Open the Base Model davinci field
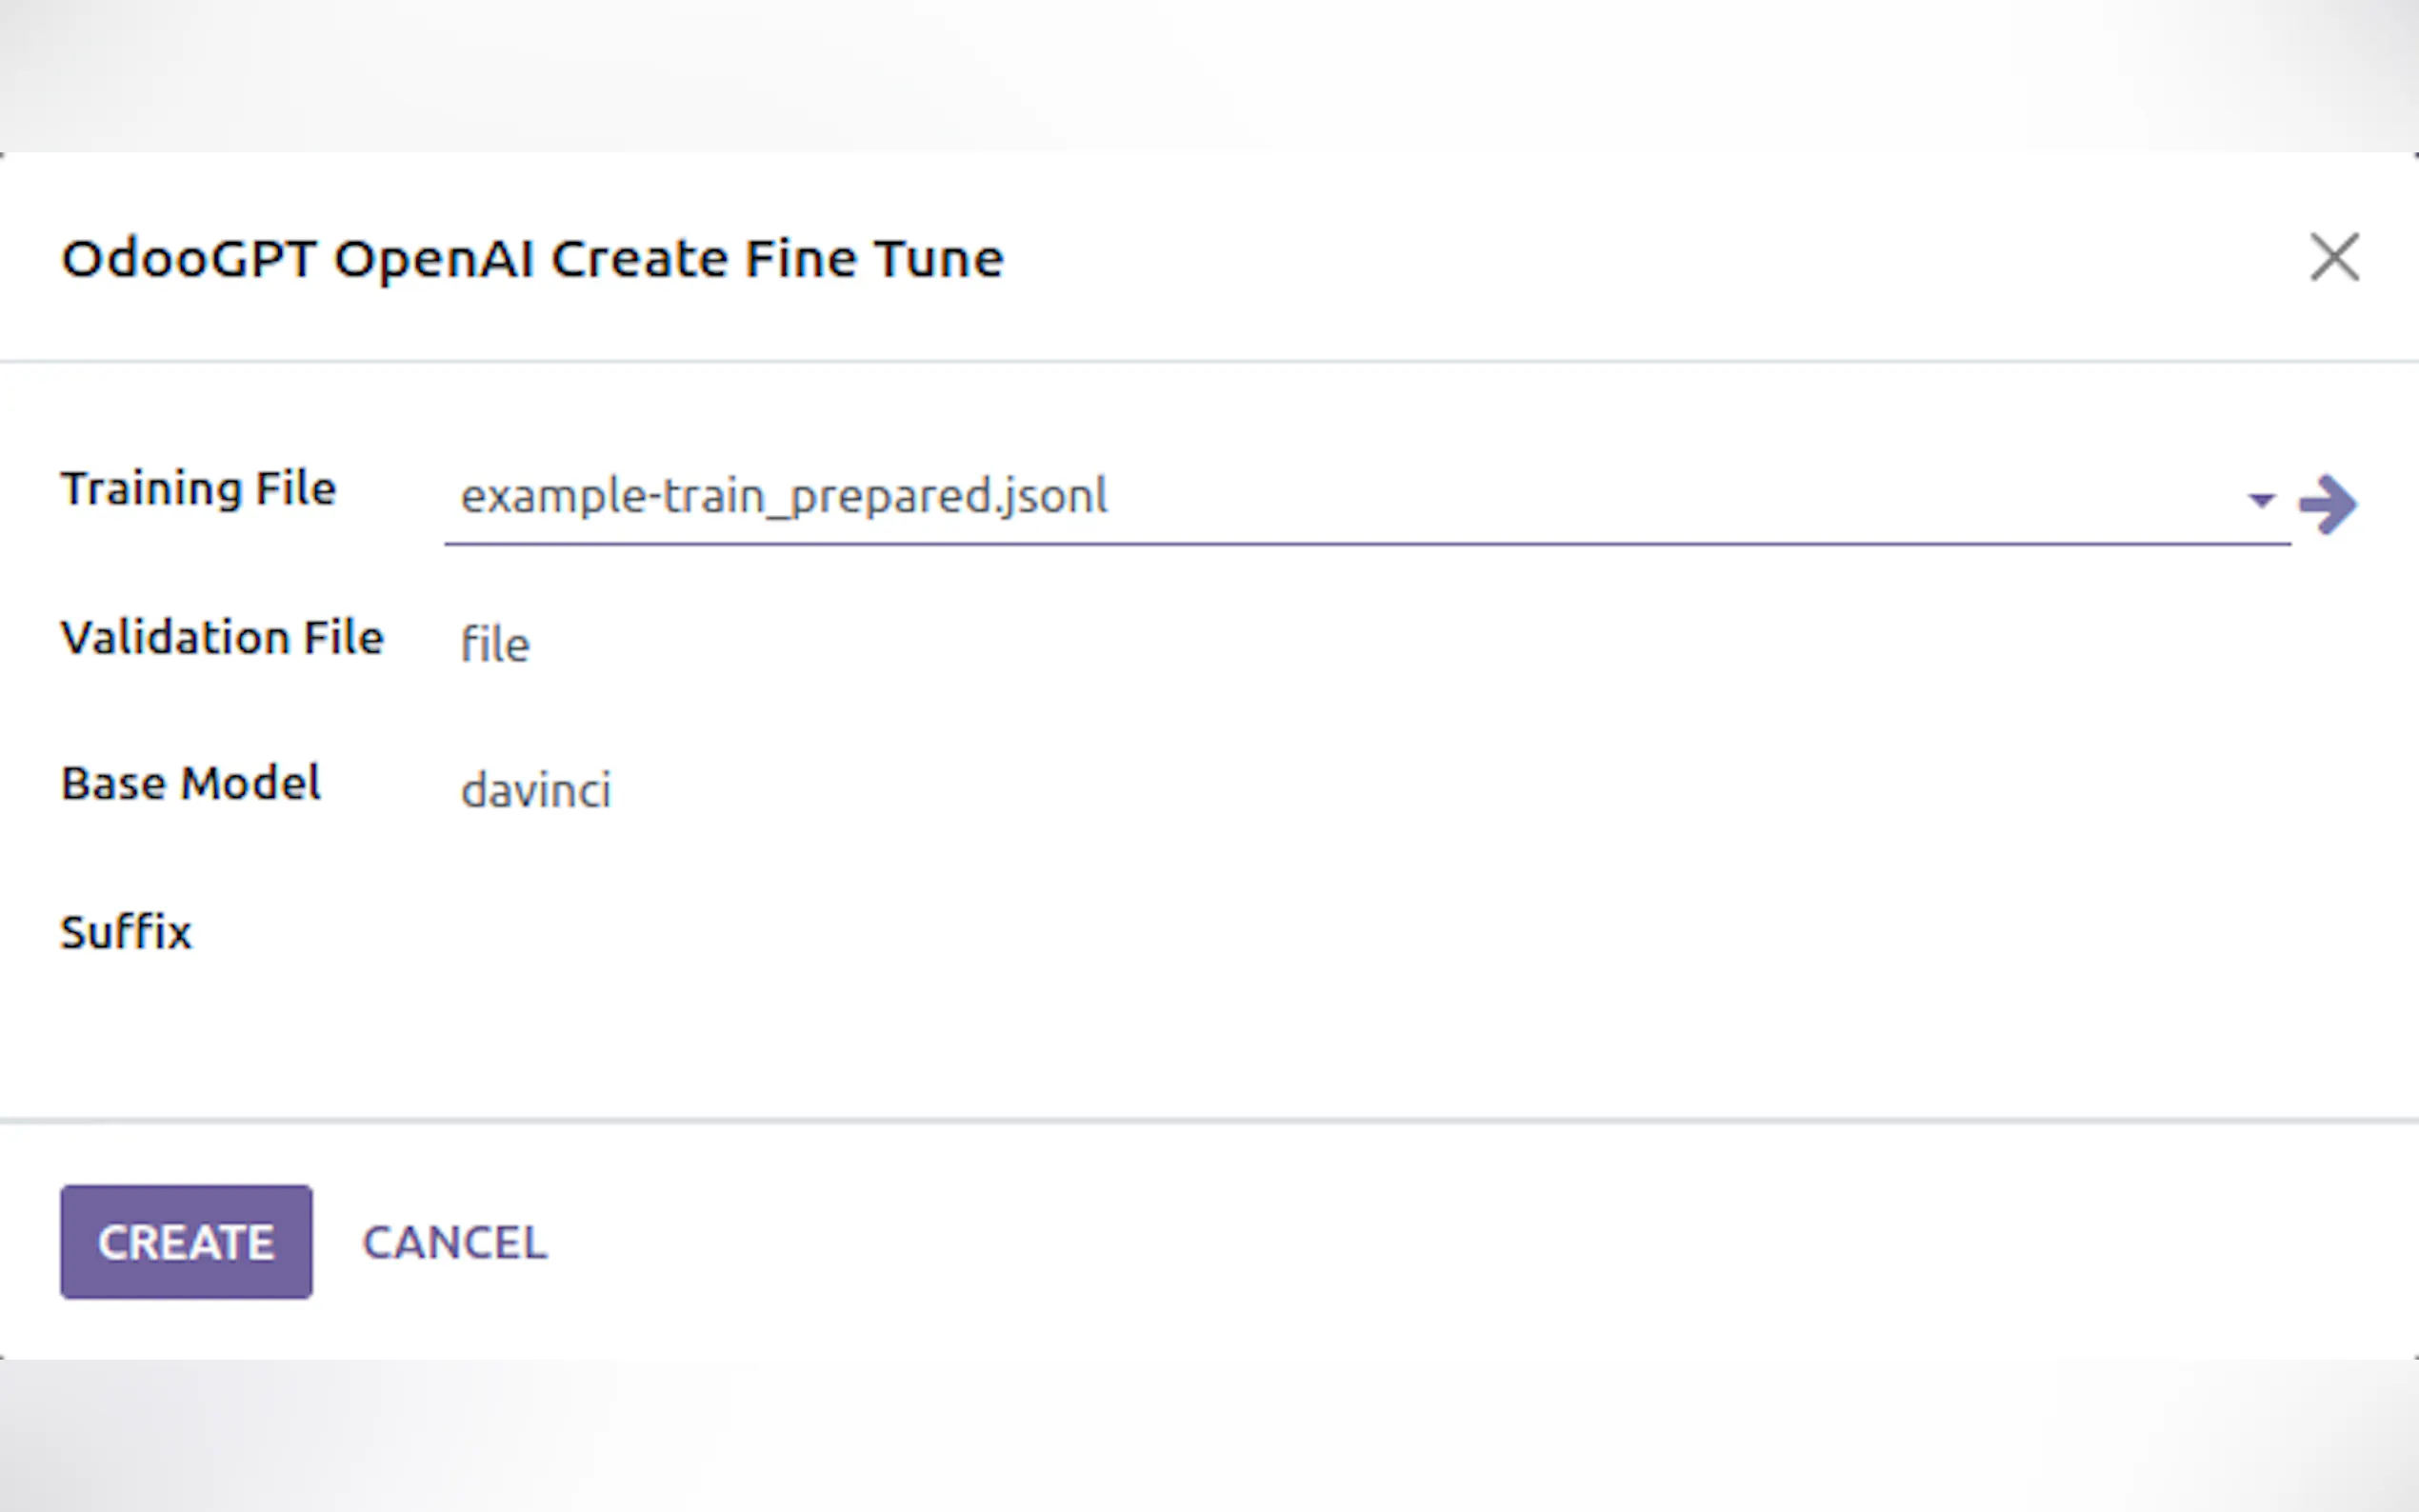Screen dimensions: 2419x1512 pyautogui.click(x=536, y=791)
